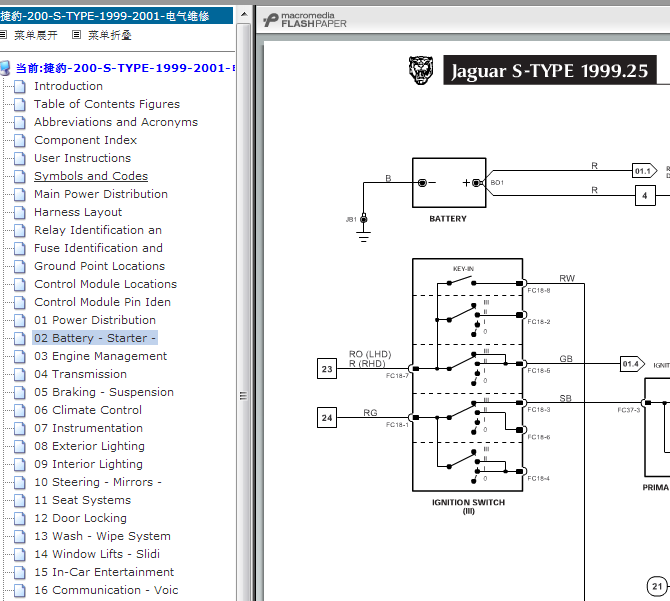Open 11 Seat Systems
This screenshot has height=601, width=670.
pos(82,500)
